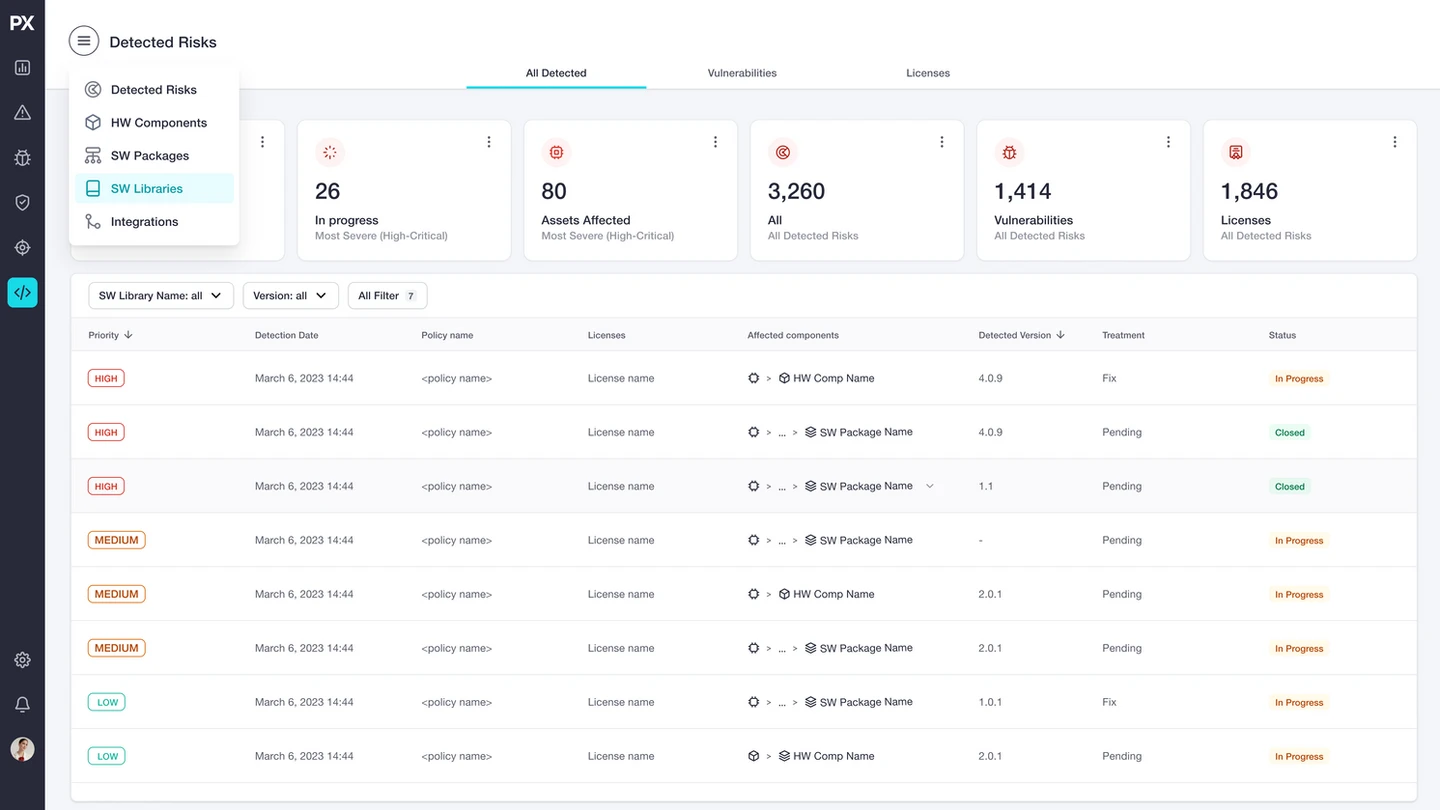Open the user avatar profile
The image size is (1440, 810).
(22, 749)
